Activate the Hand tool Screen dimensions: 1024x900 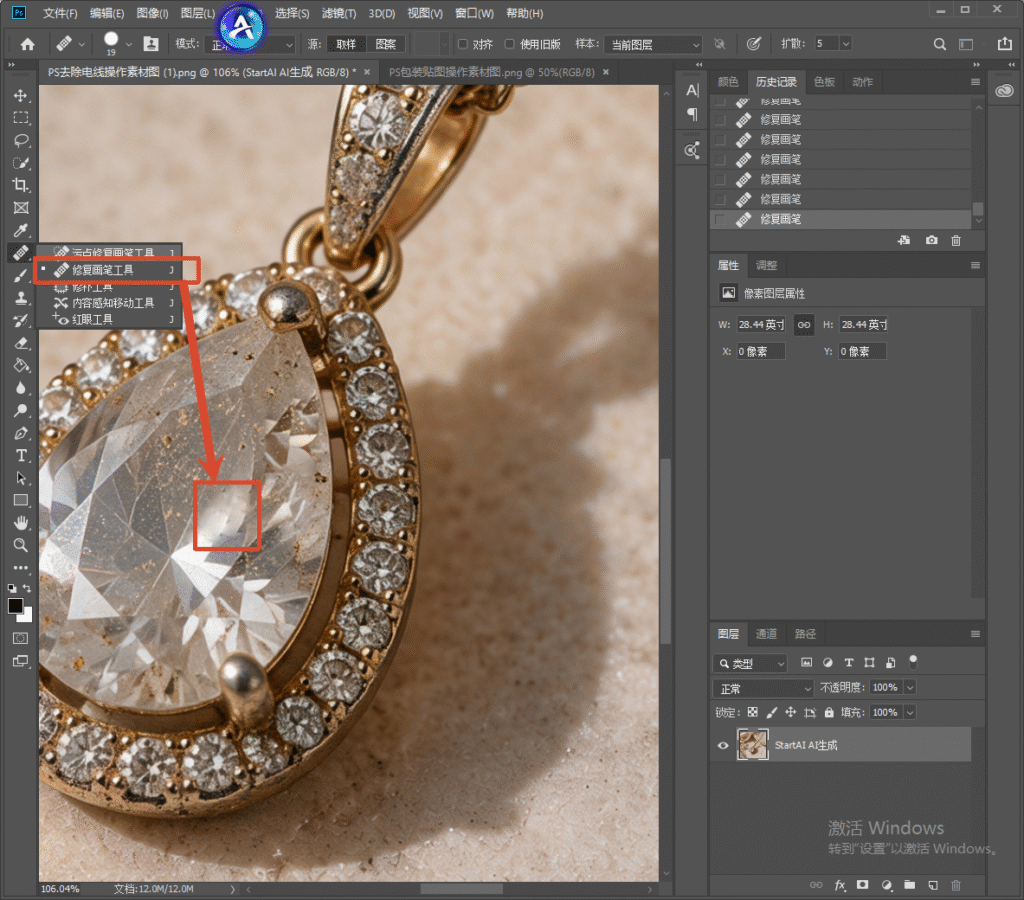tap(21, 522)
